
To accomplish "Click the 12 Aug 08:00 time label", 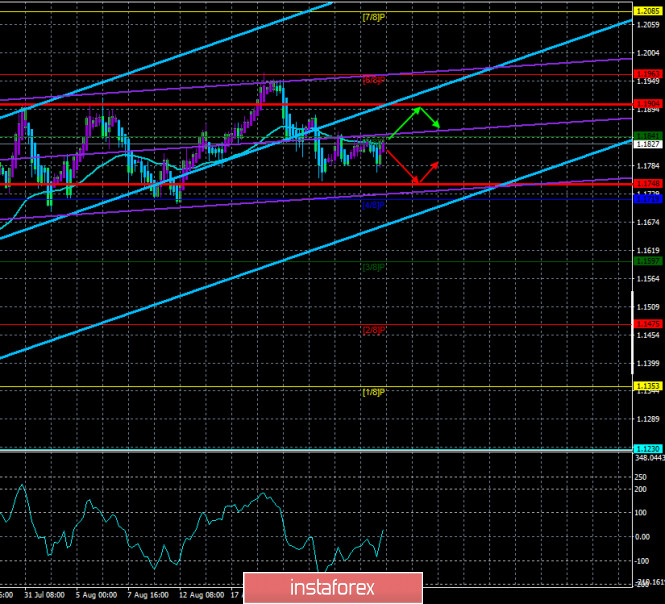I will click(x=201, y=595).
